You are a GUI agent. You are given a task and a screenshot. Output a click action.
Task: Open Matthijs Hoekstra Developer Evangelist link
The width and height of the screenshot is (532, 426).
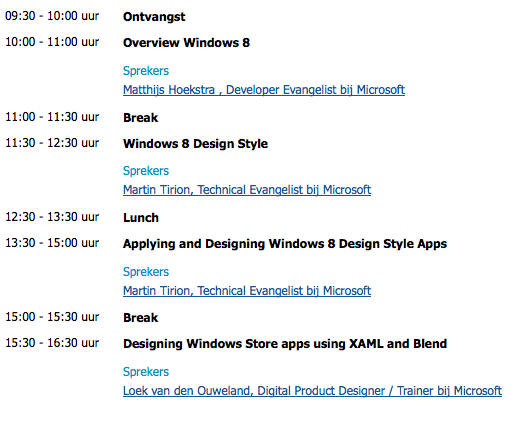point(264,90)
